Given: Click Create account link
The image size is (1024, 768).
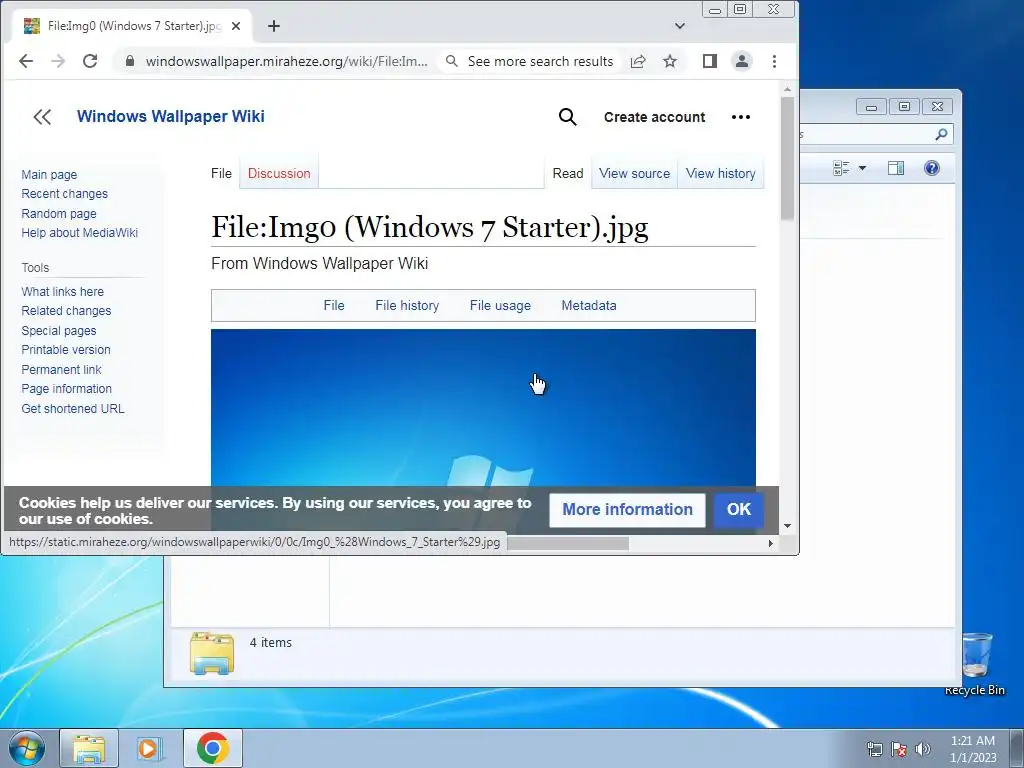Looking at the screenshot, I should click(x=654, y=117).
